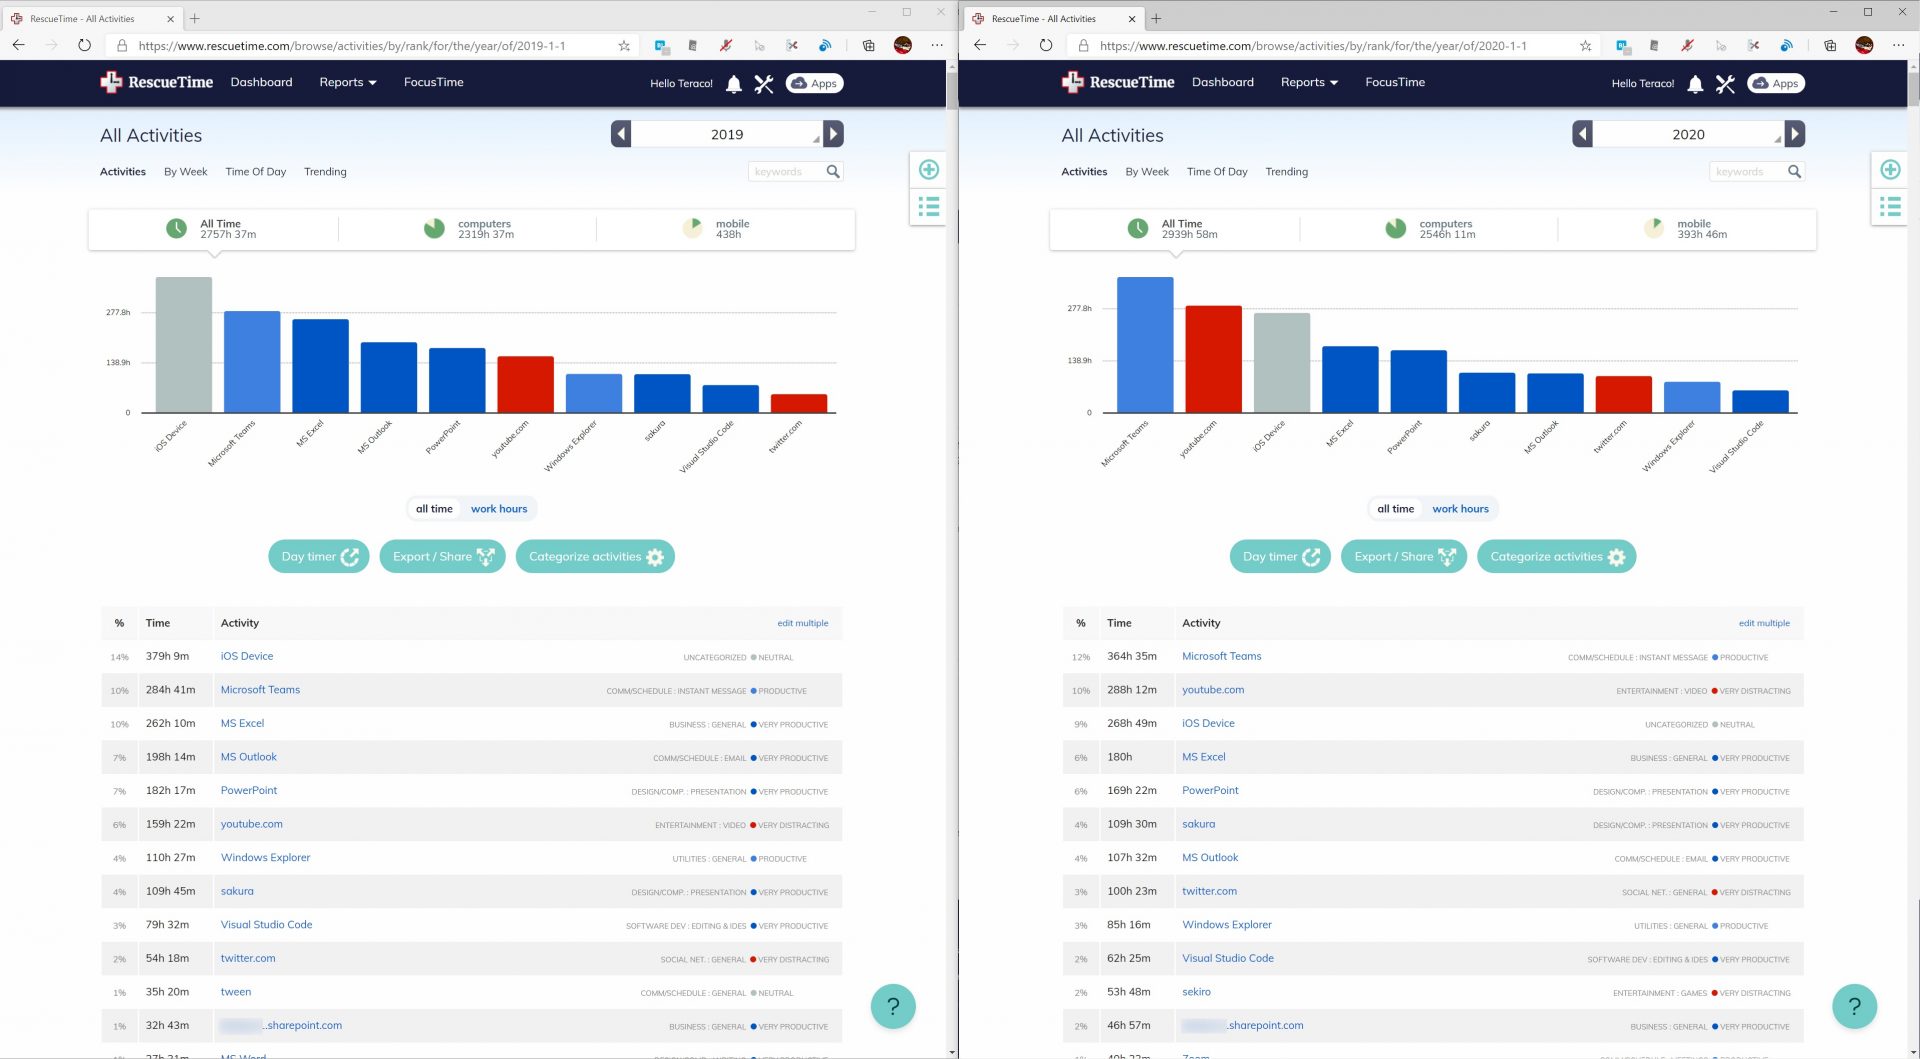Open notifications bell in 2020 window

1695,84
